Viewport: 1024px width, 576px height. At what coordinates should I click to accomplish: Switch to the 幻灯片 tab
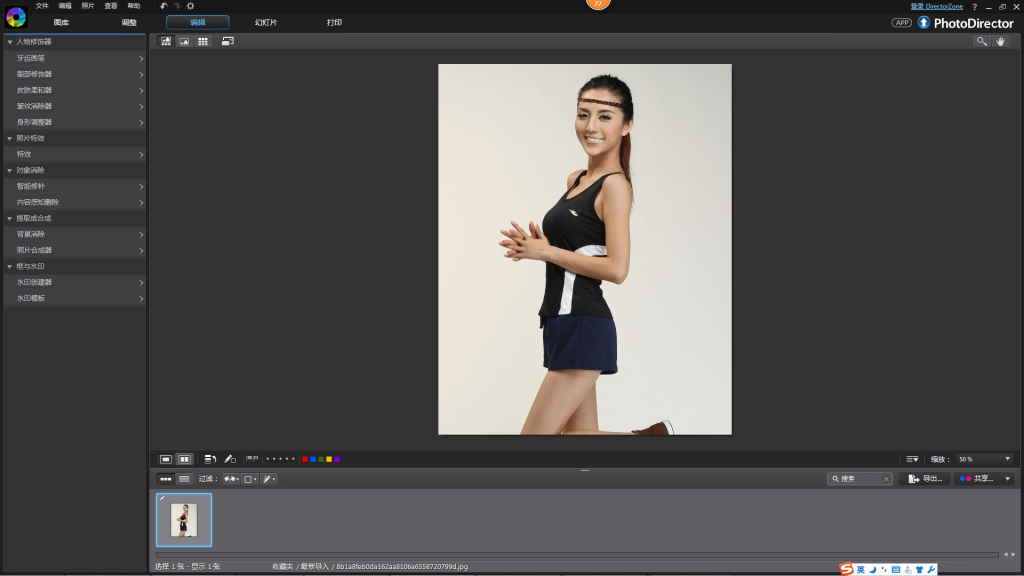266,22
